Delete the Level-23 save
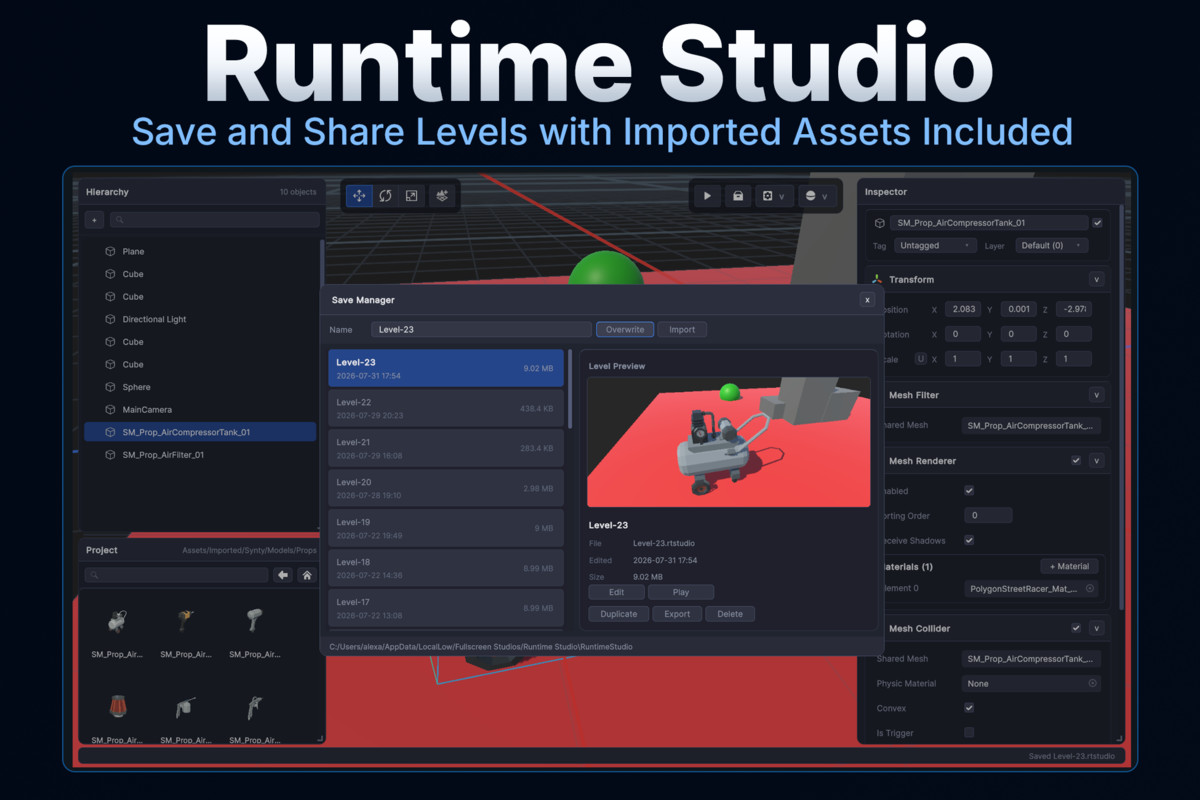 click(x=730, y=614)
